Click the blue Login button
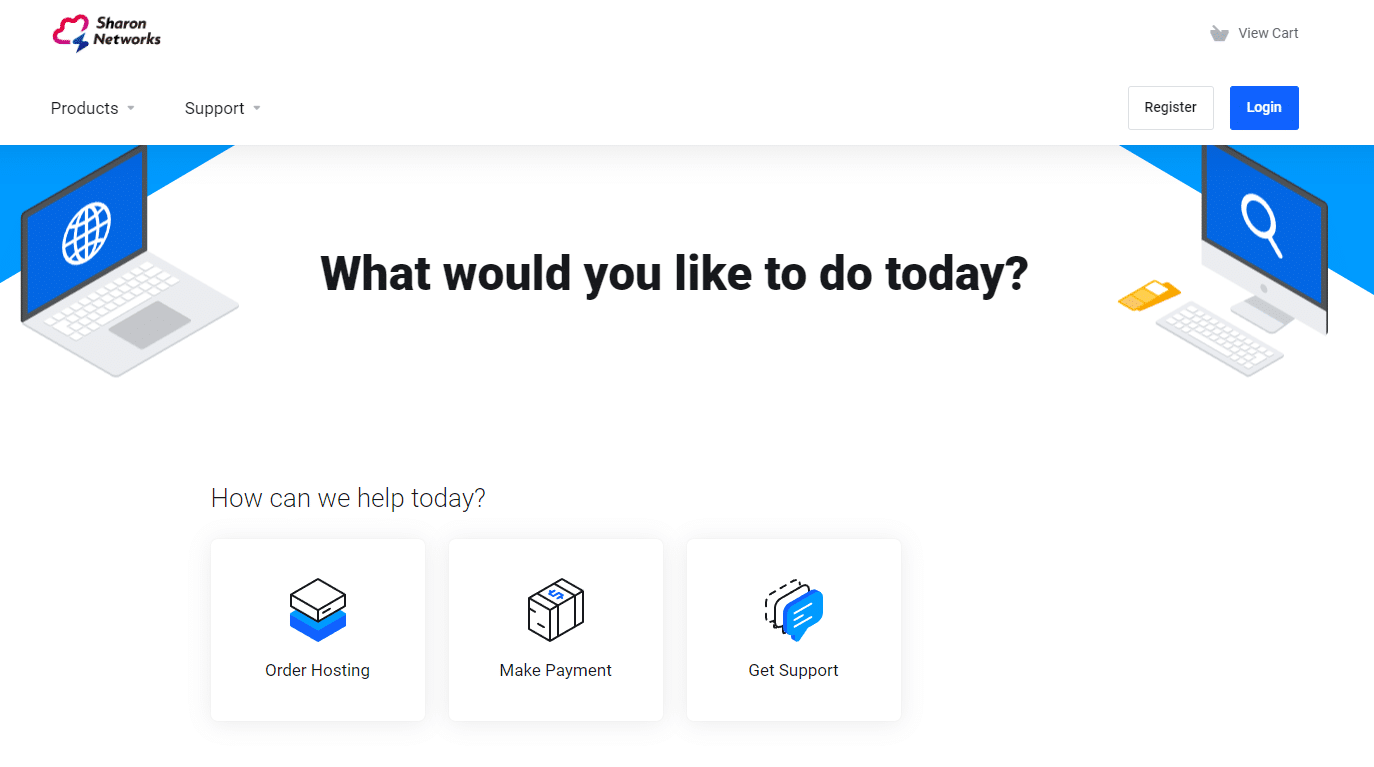 click(1264, 108)
